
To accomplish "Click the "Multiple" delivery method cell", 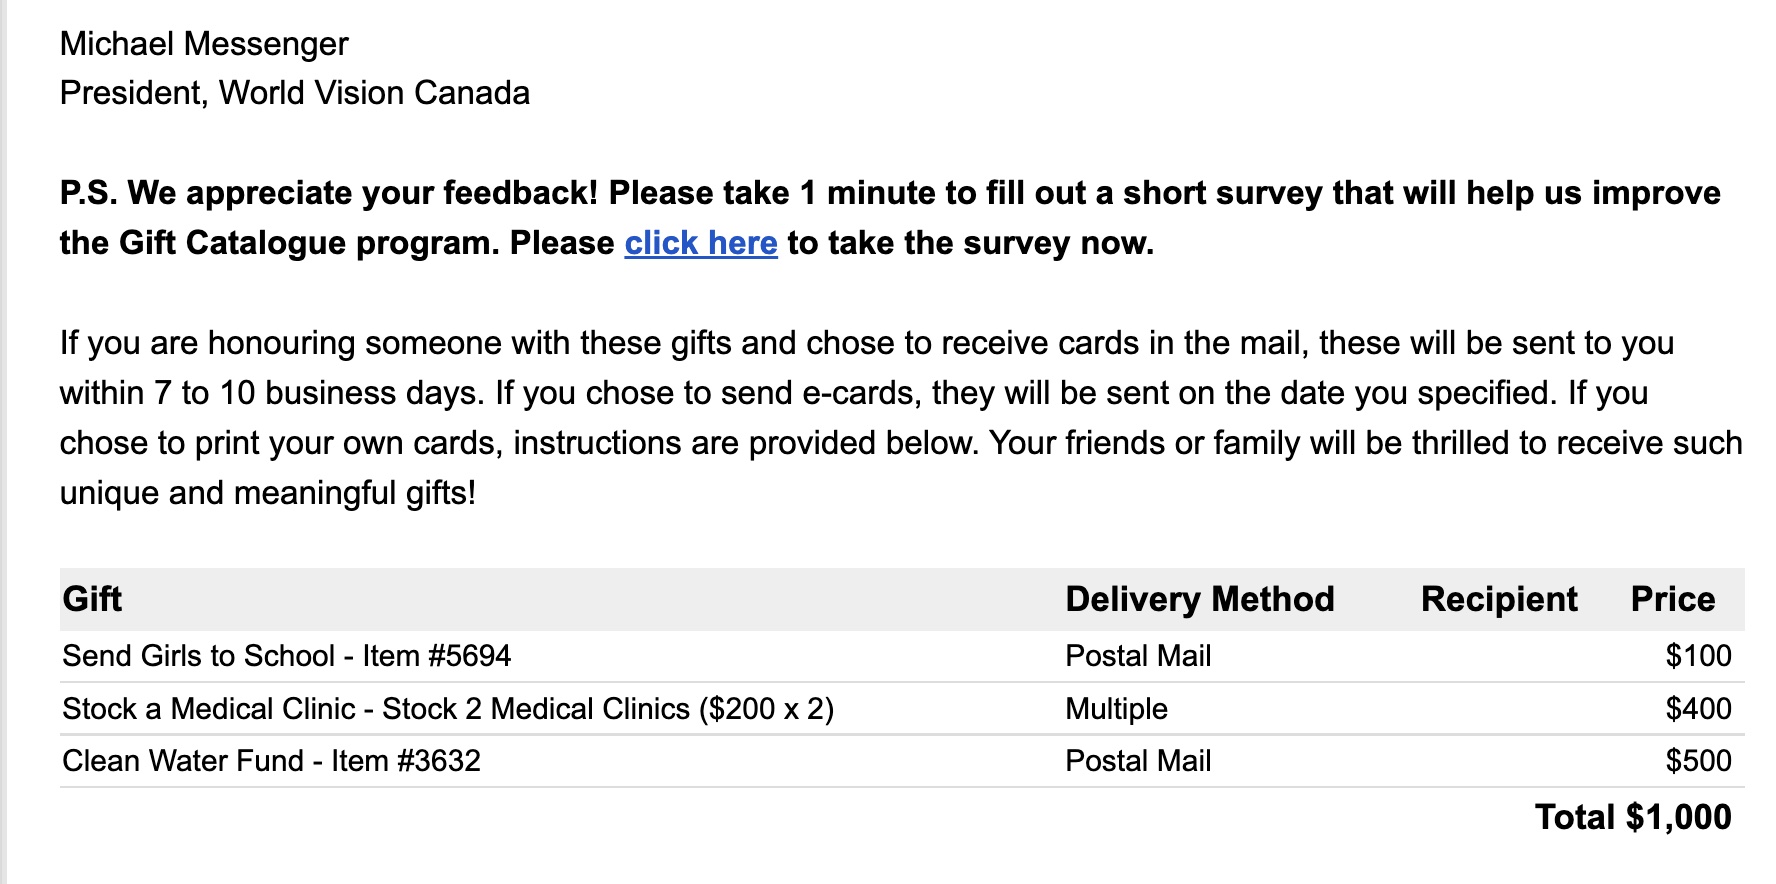I will [1116, 709].
